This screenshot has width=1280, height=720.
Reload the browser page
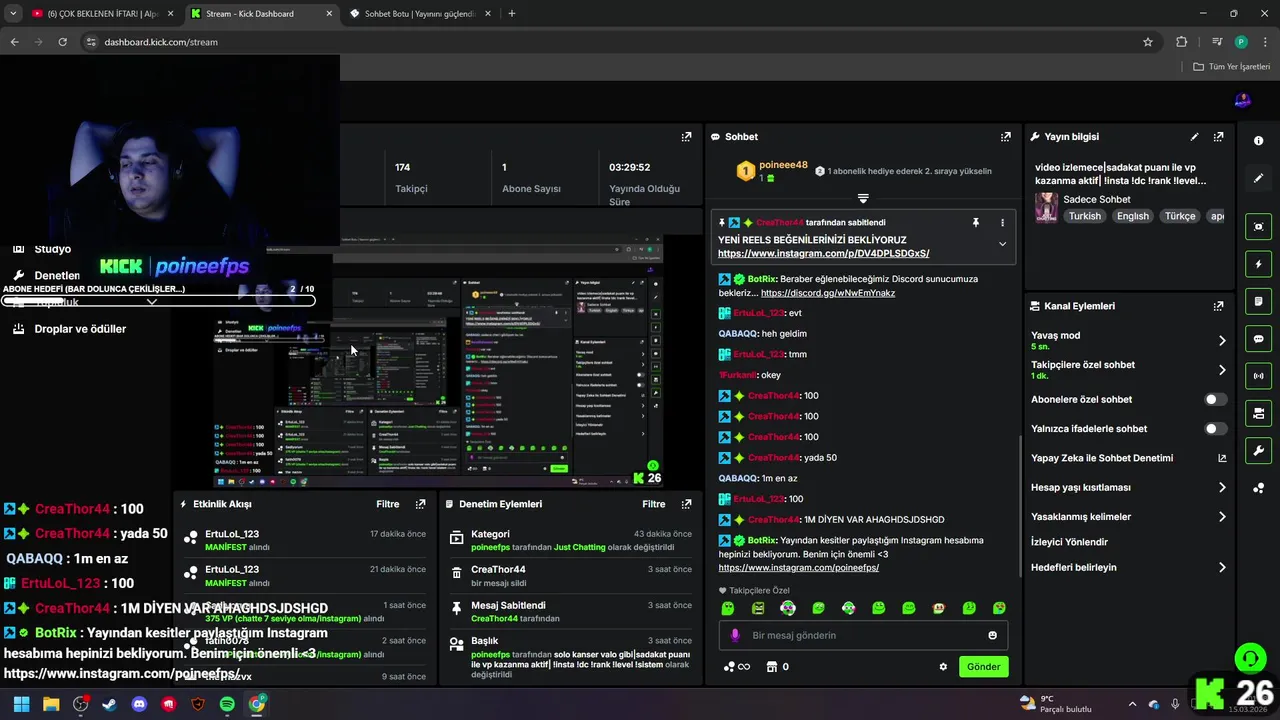pos(62,42)
